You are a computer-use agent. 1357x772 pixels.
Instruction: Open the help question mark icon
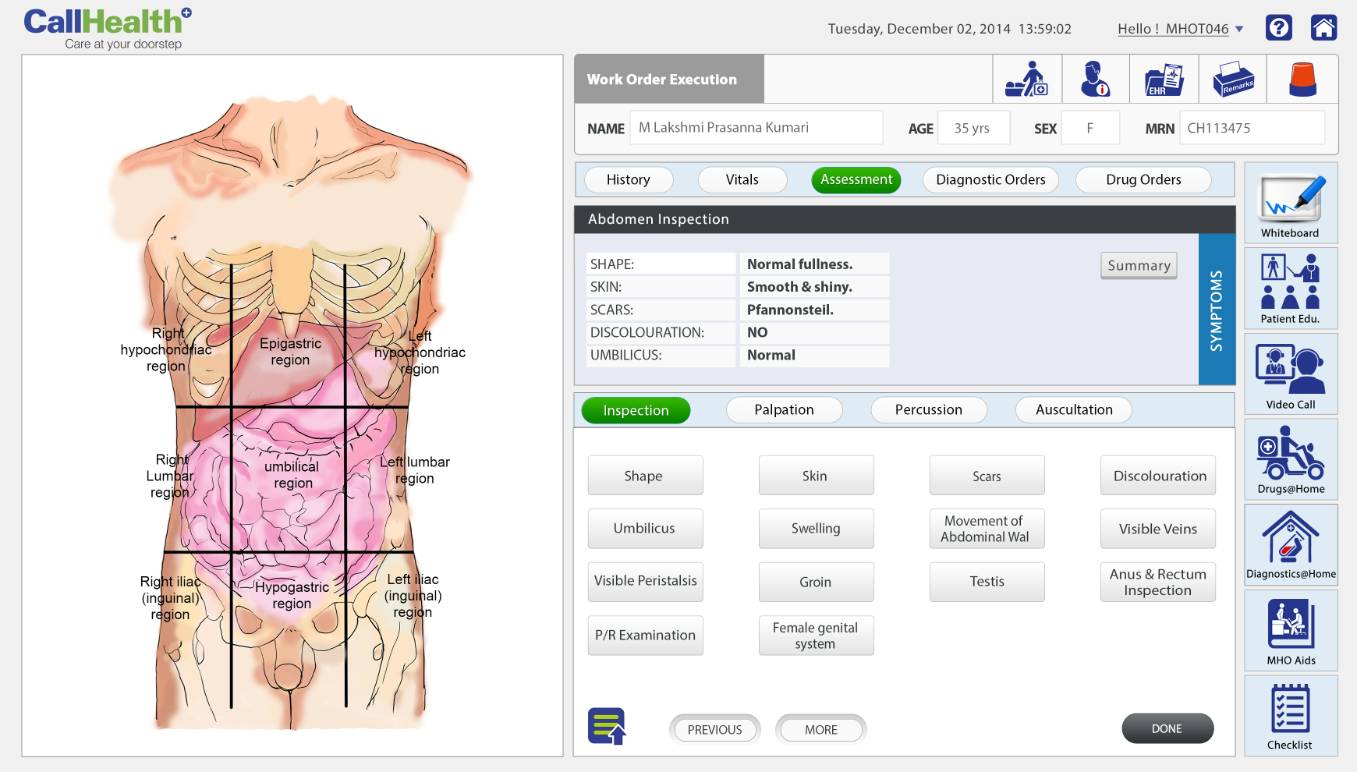(1279, 28)
